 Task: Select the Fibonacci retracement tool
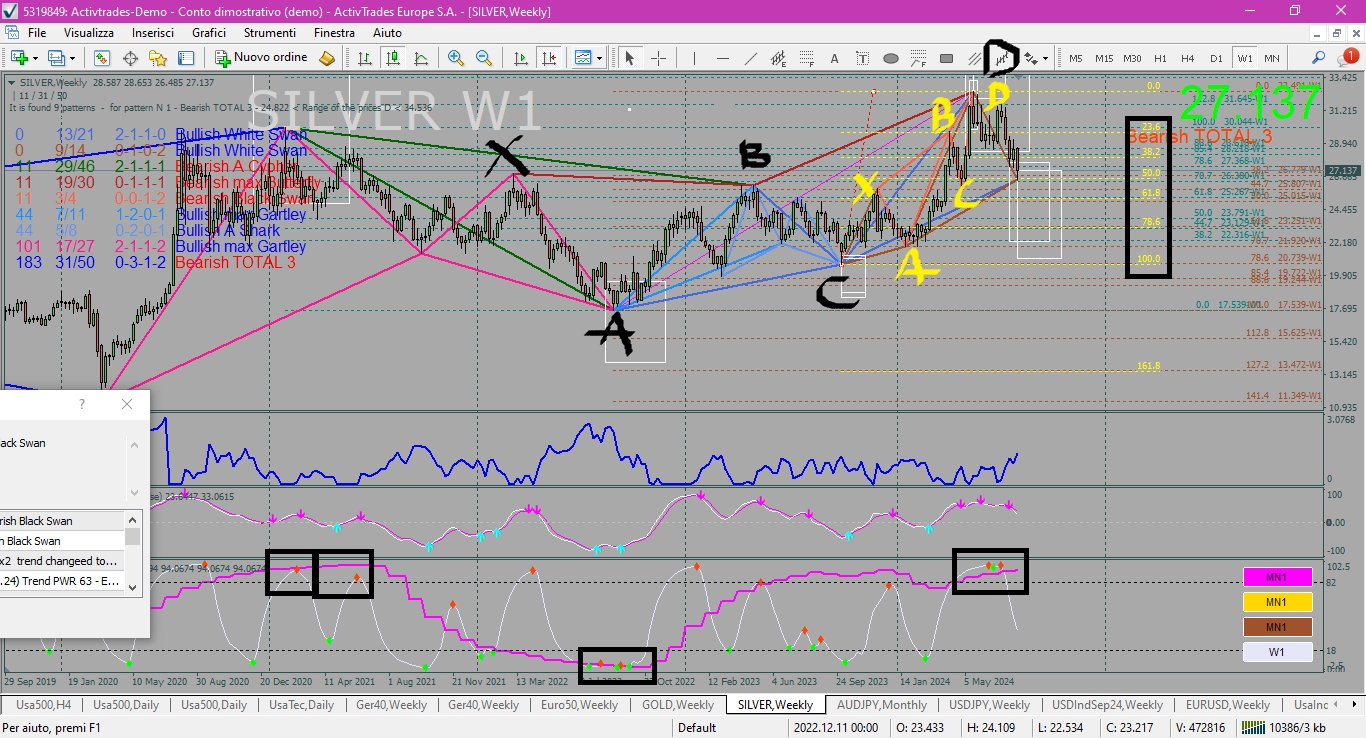[x=807, y=58]
